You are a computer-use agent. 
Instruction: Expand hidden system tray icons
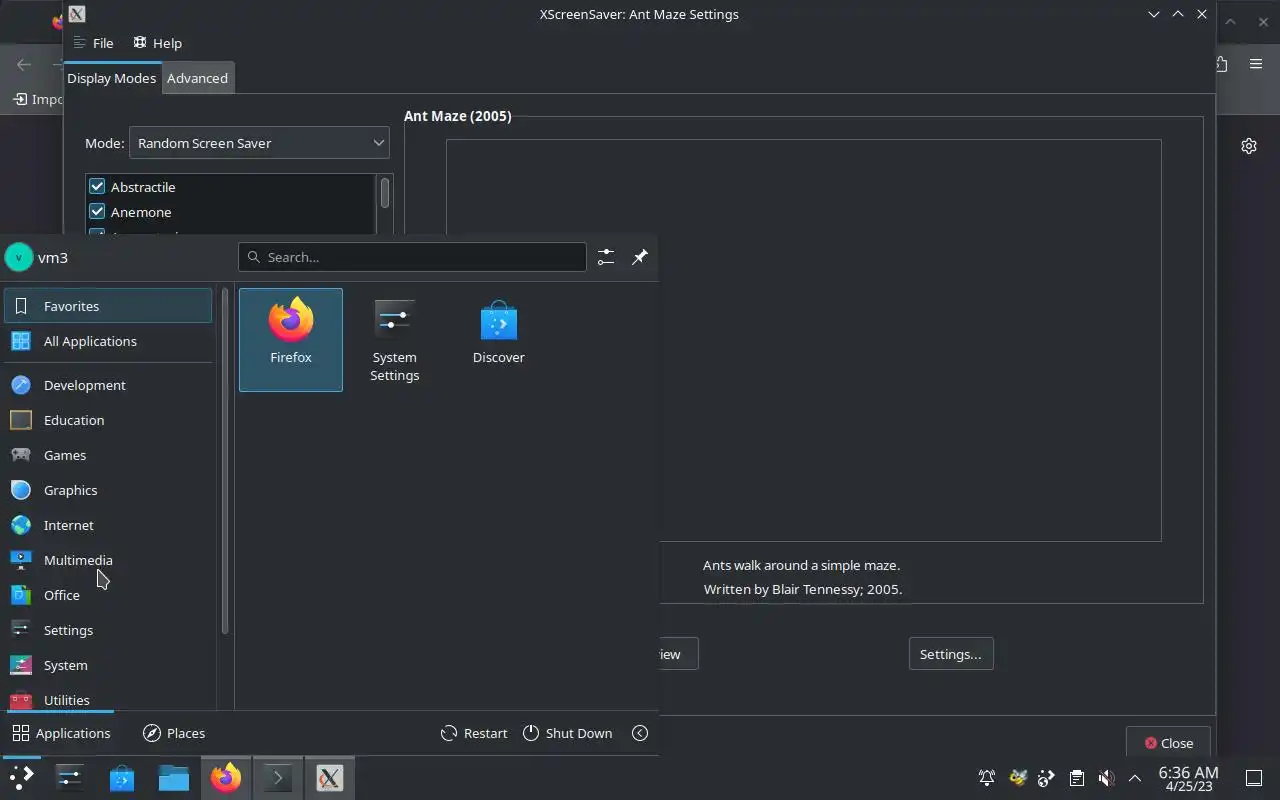pos(1135,778)
